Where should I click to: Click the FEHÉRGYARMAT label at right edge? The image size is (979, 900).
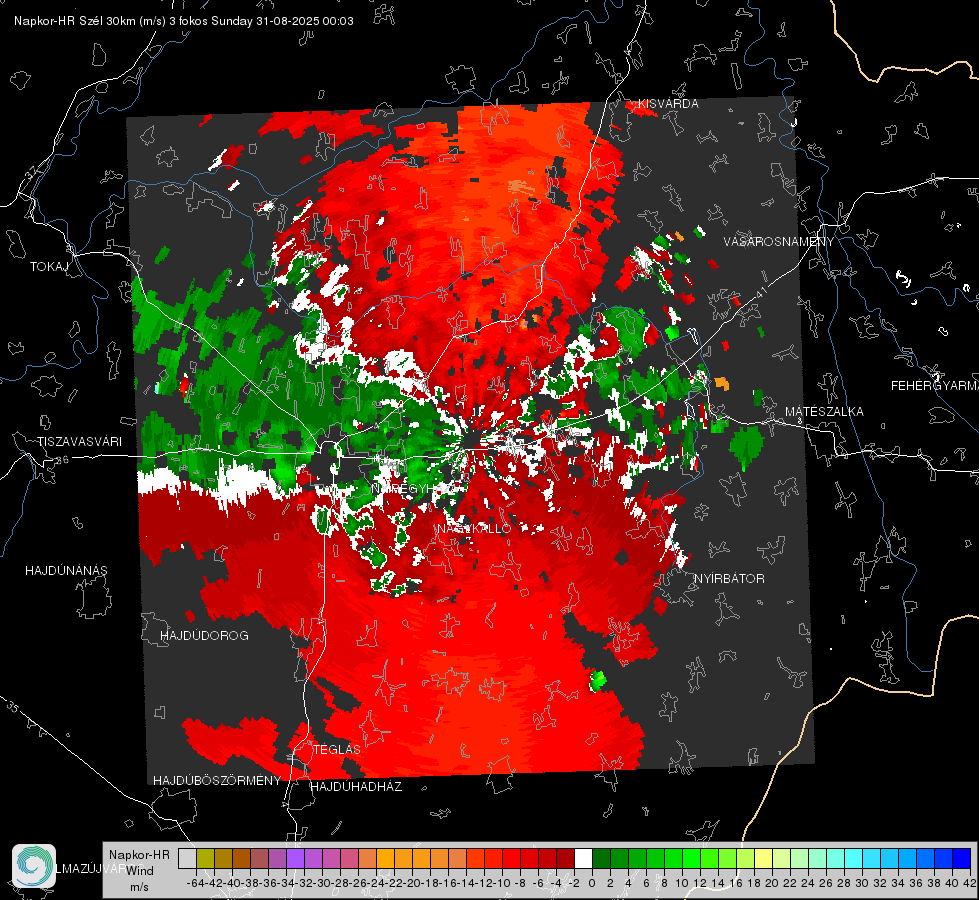pyautogui.click(x=935, y=386)
